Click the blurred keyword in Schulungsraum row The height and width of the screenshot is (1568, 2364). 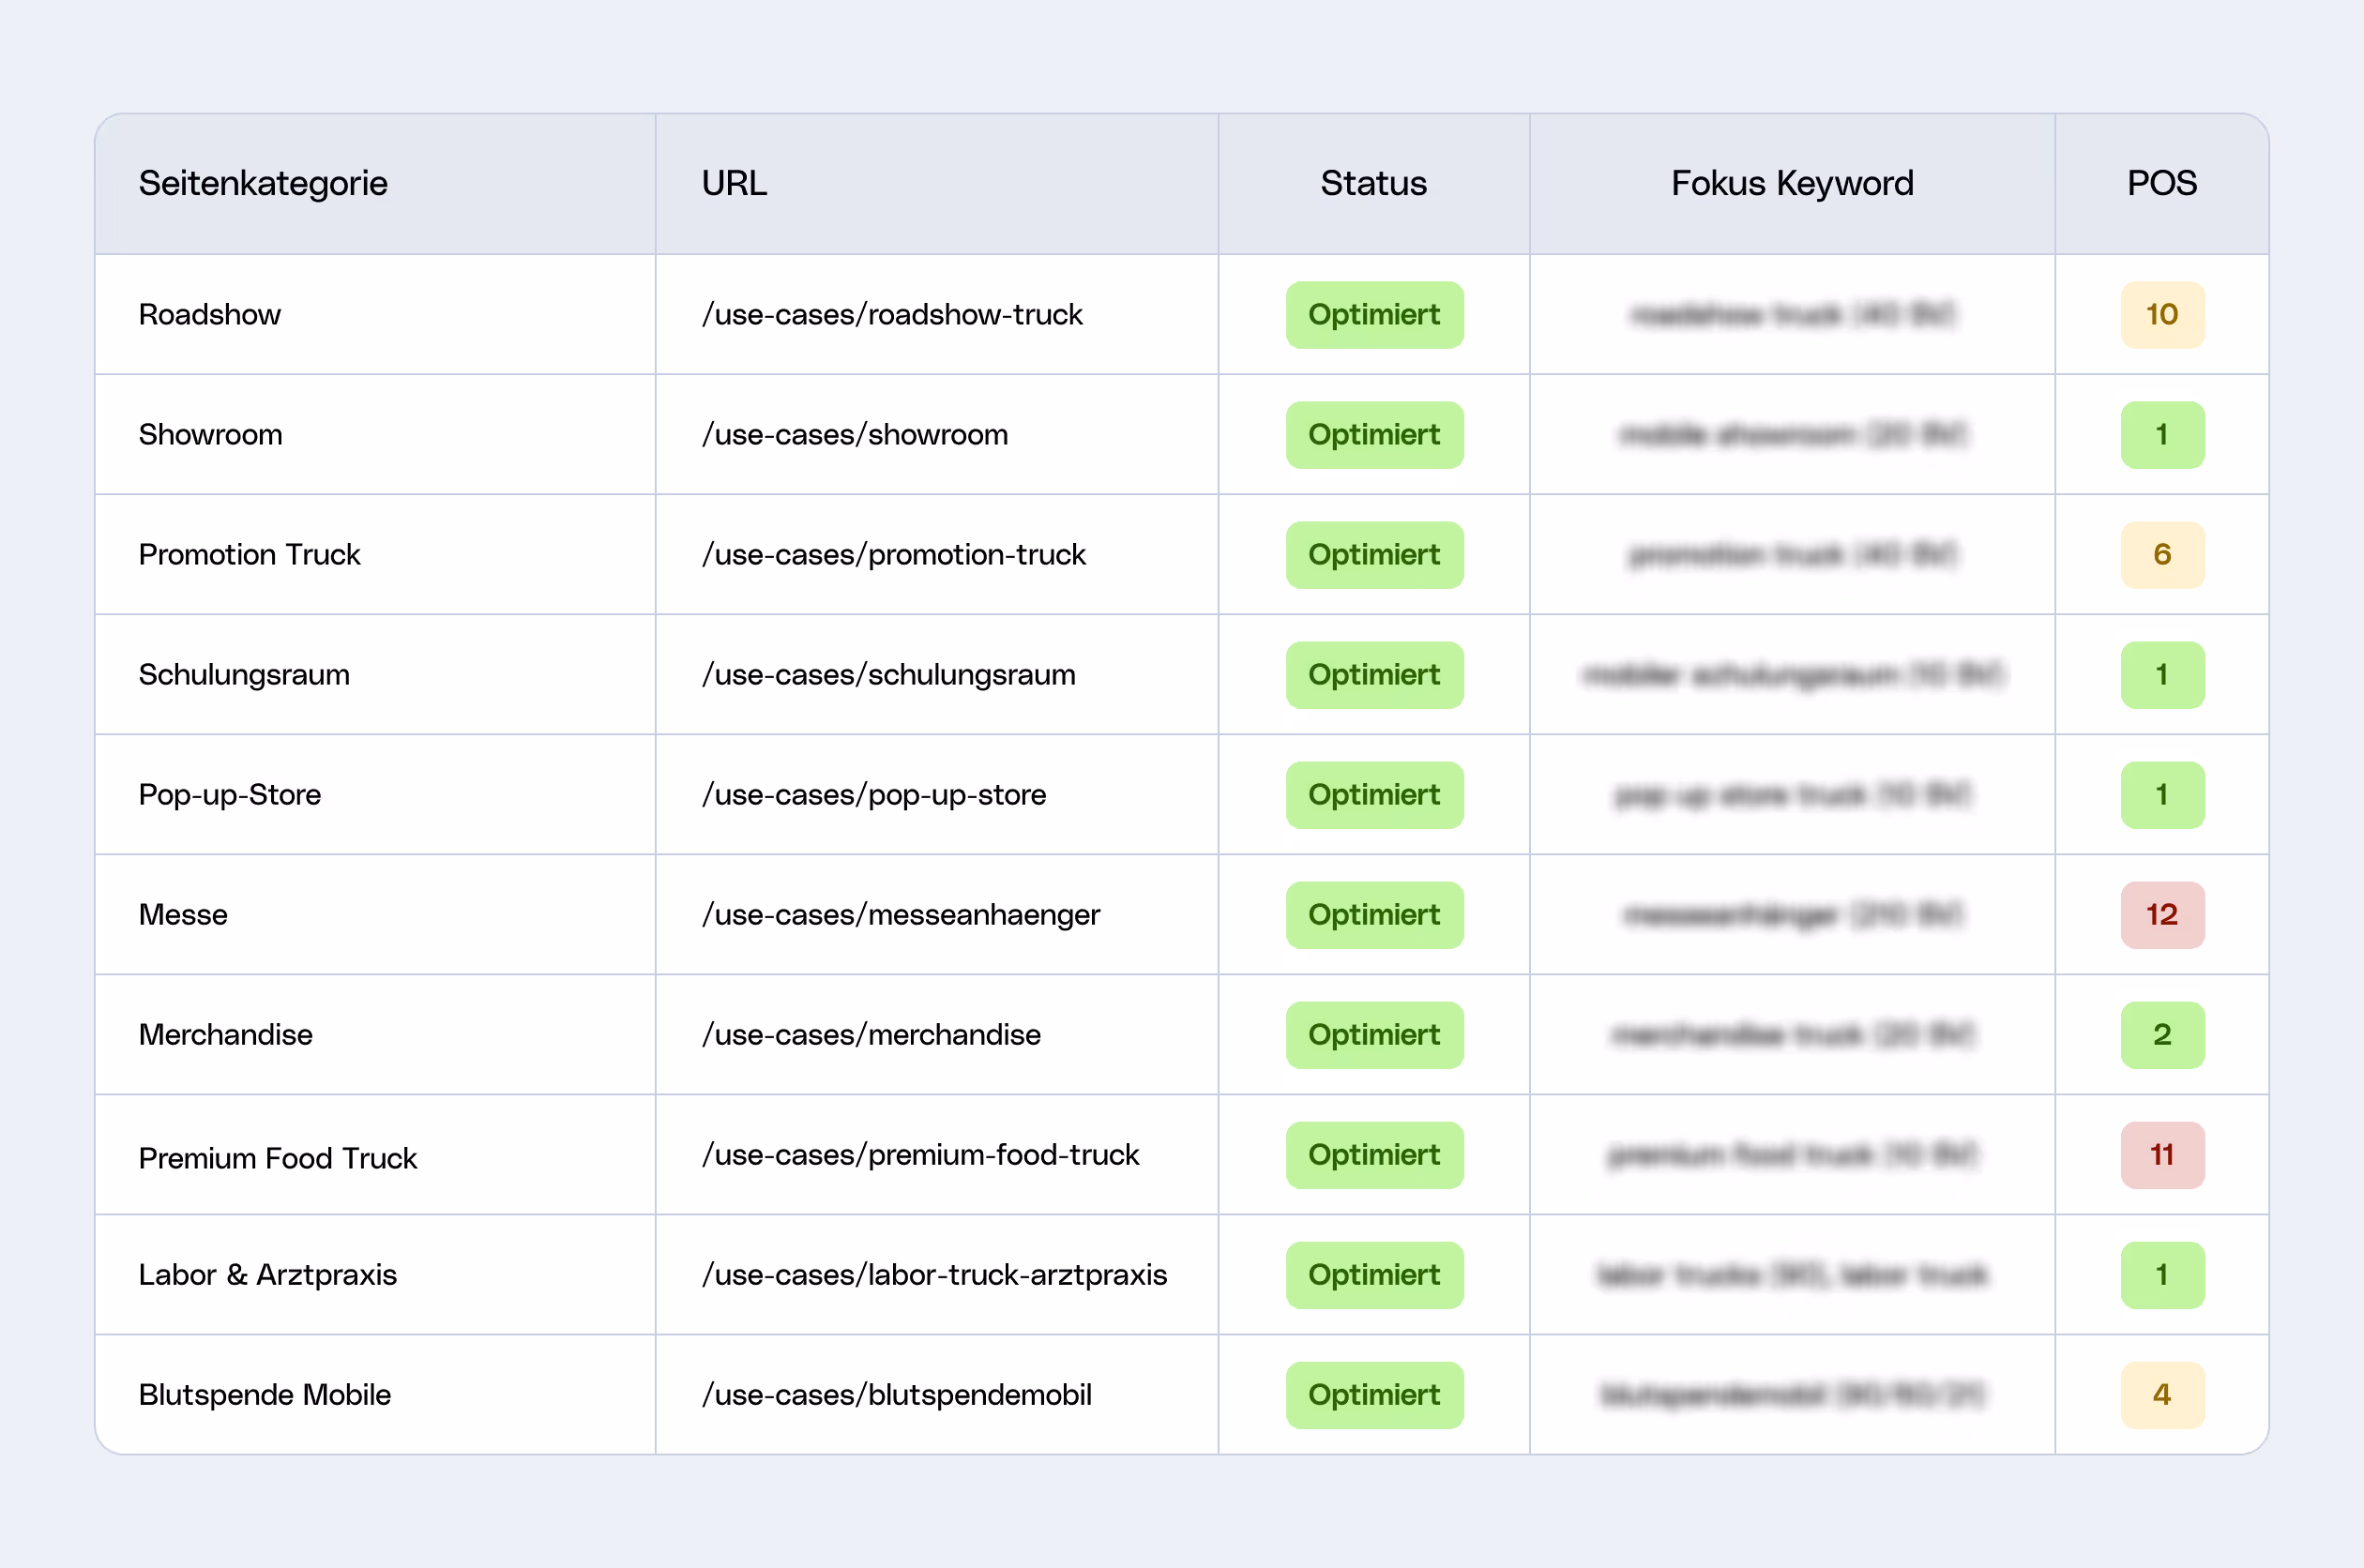pyautogui.click(x=1792, y=675)
